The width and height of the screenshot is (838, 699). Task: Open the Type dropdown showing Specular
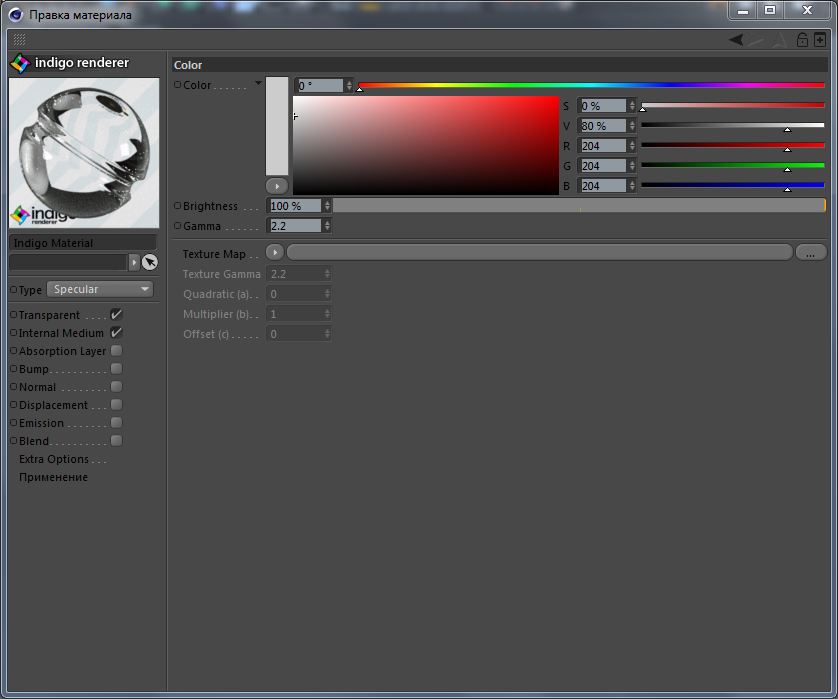coord(100,289)
